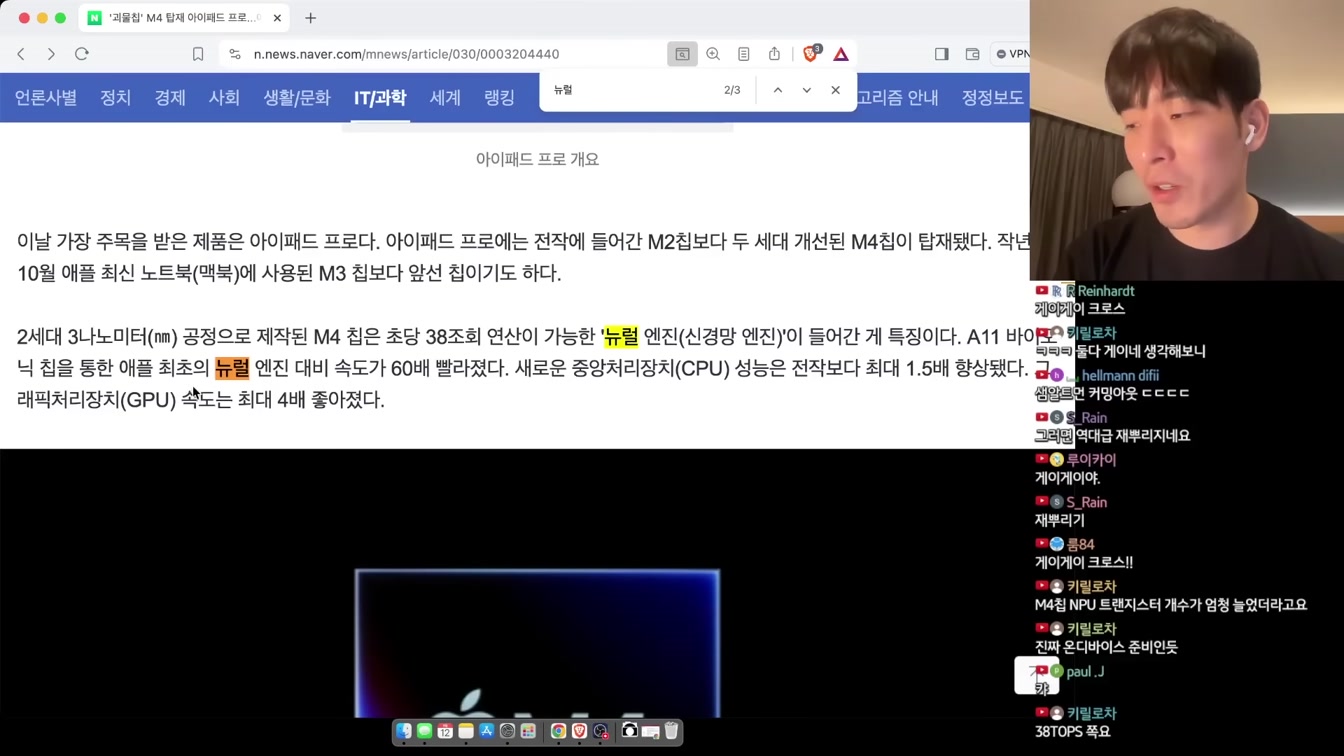1344x756 pixels.
Task: Open the 사회 news section
Action: pyautogui.click(x=224, y=98)
